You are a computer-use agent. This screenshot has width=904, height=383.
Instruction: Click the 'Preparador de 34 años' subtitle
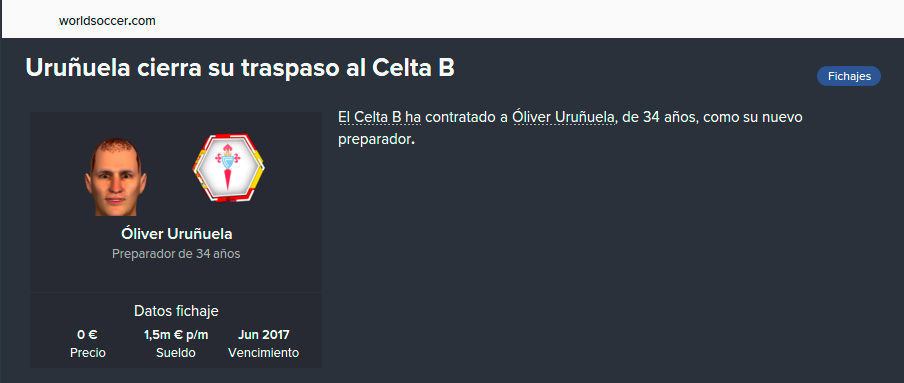click(176, 254)
